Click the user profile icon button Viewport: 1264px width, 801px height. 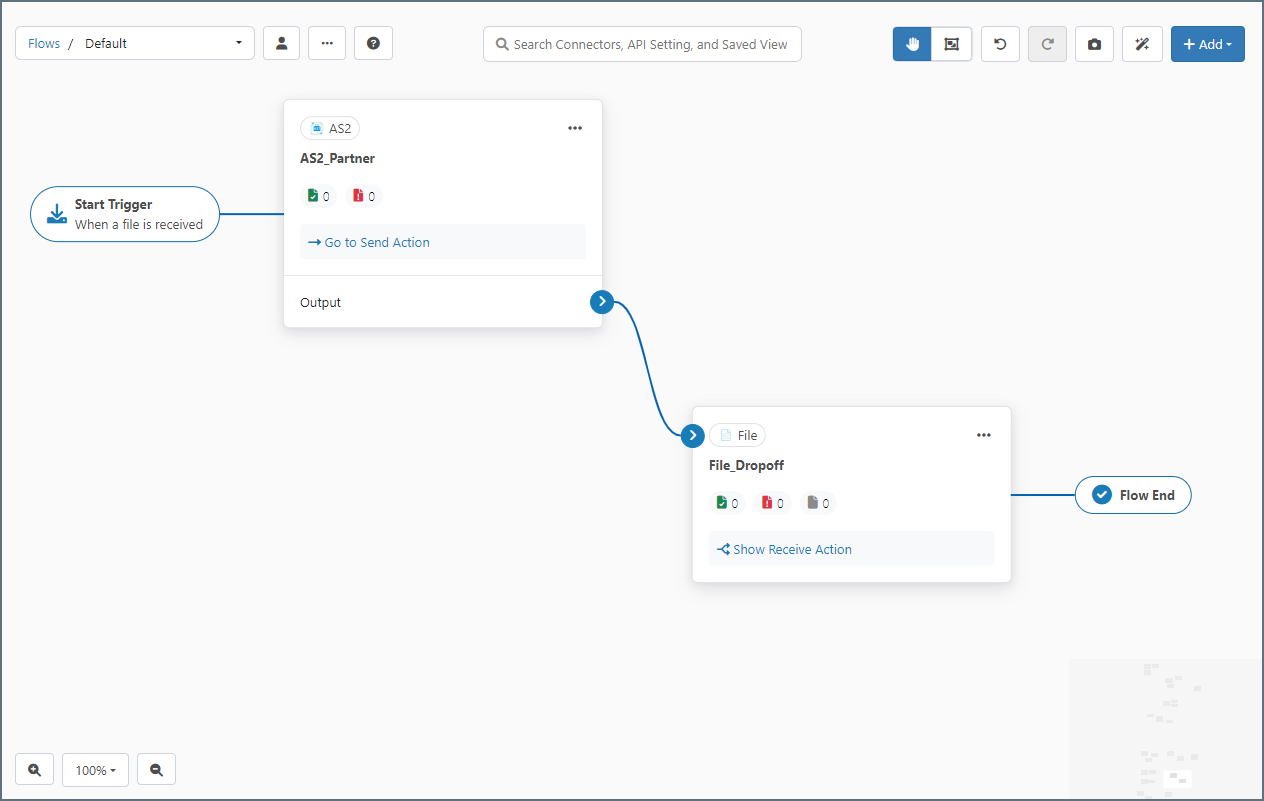click(x=281, y=43)
